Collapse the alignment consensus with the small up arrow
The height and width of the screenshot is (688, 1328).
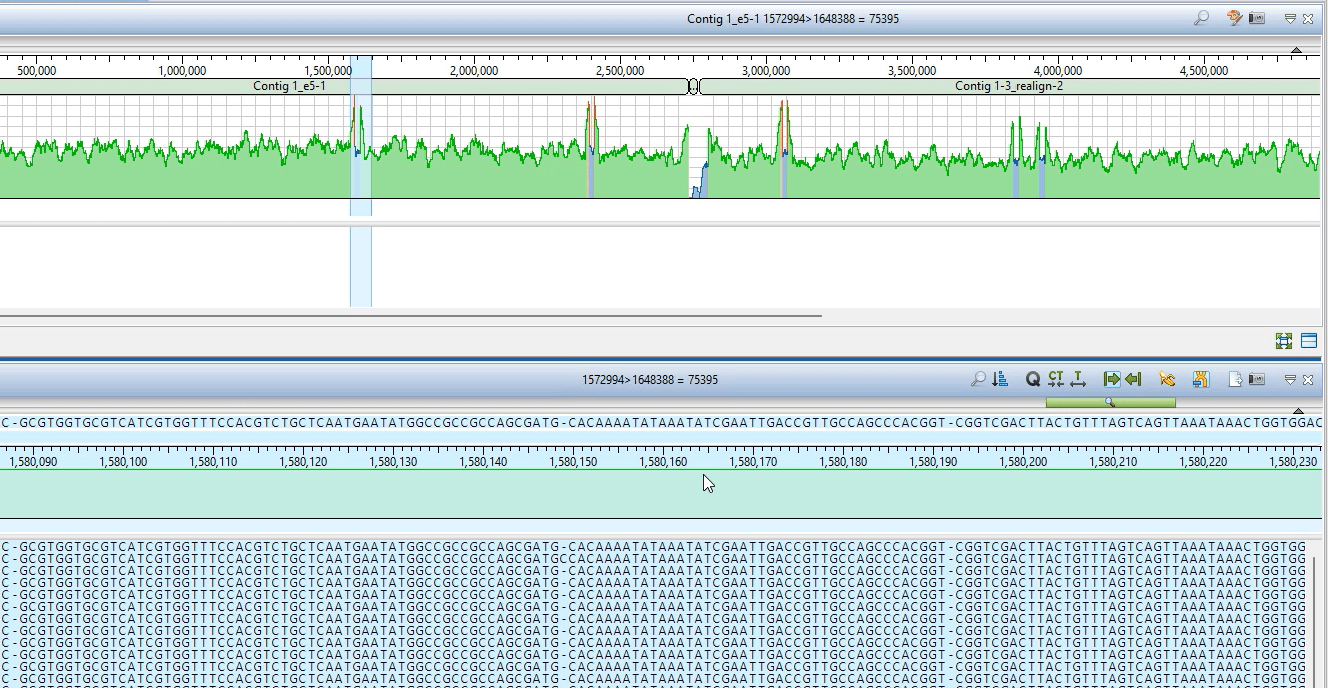[1298, 411]
